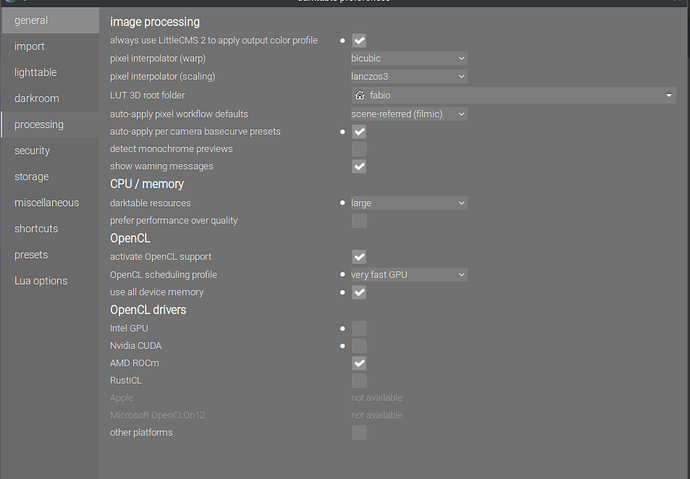Uncheck show warning messages
Viewport: 690px width, 479px height.
tap(359, 166)
